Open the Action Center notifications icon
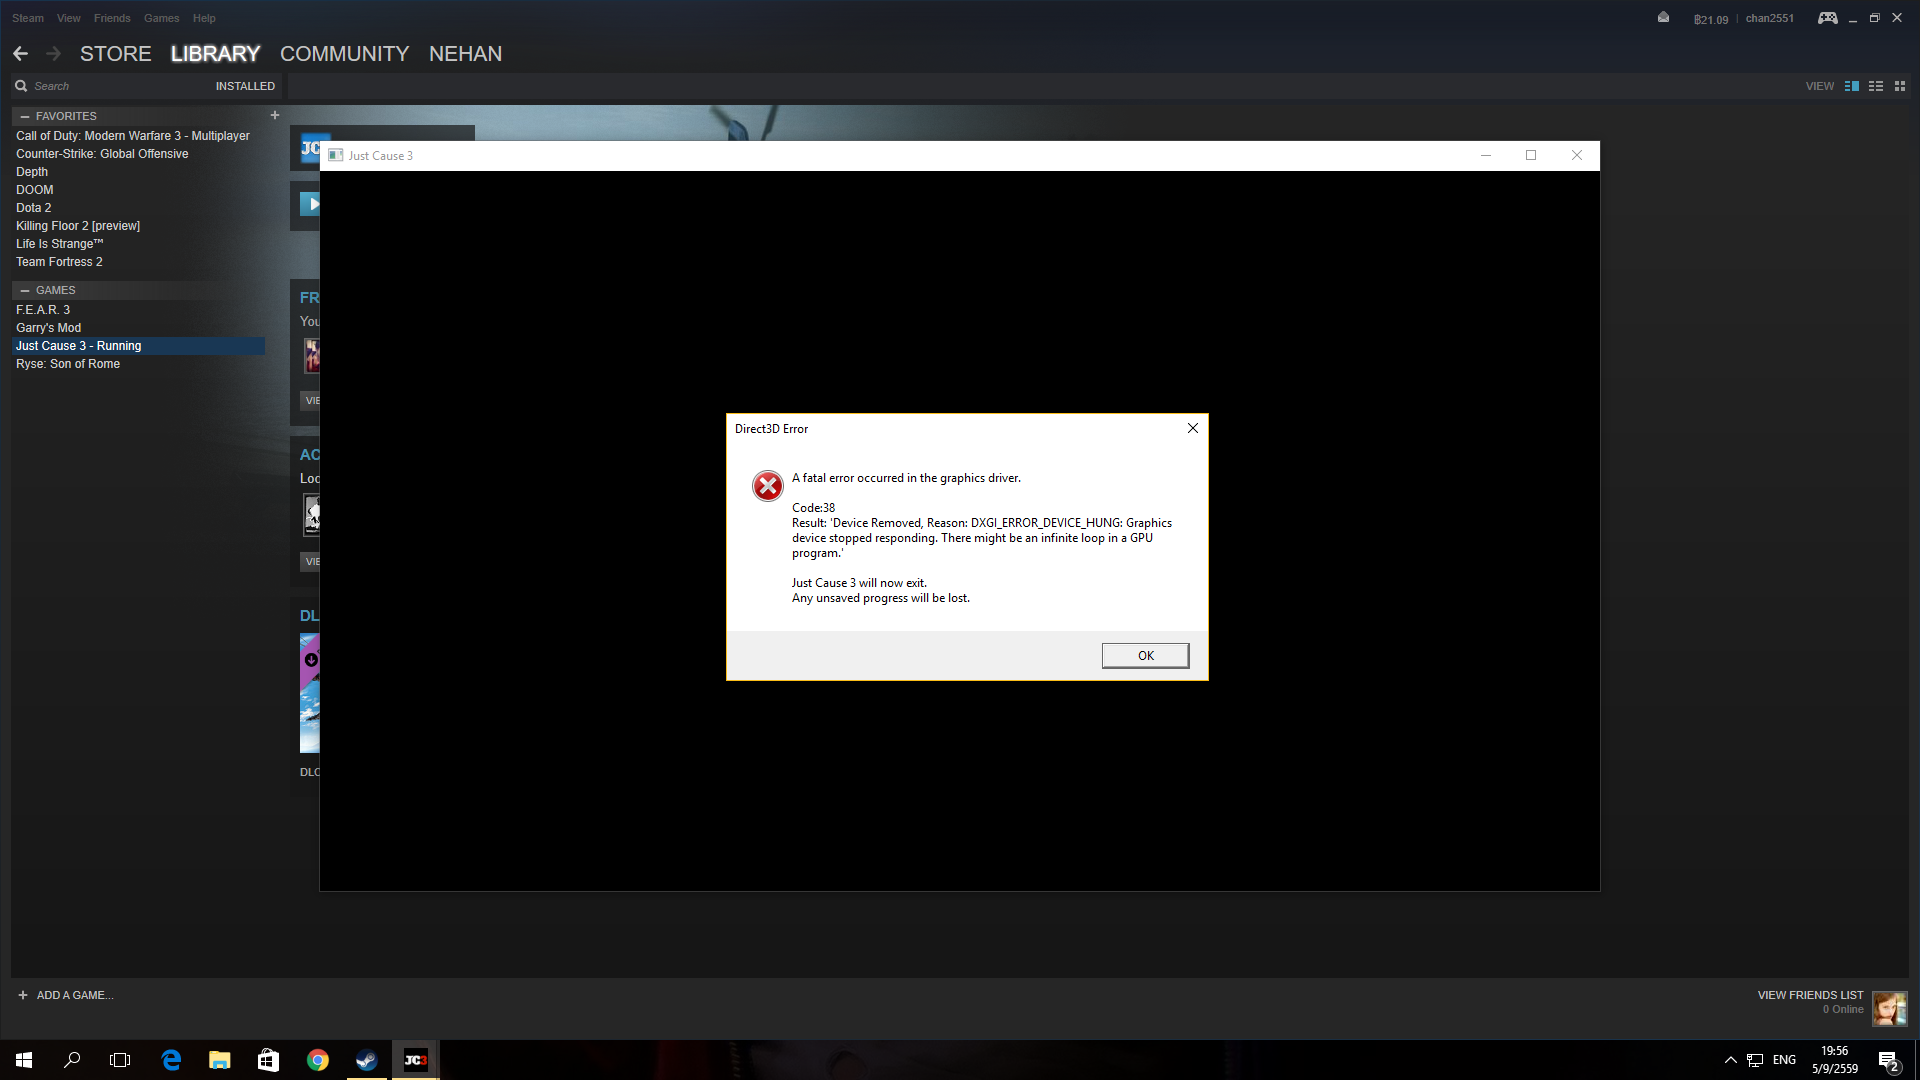Image resolution: width=1920 pixels, height=1080 pixels. (1888, 1060)
